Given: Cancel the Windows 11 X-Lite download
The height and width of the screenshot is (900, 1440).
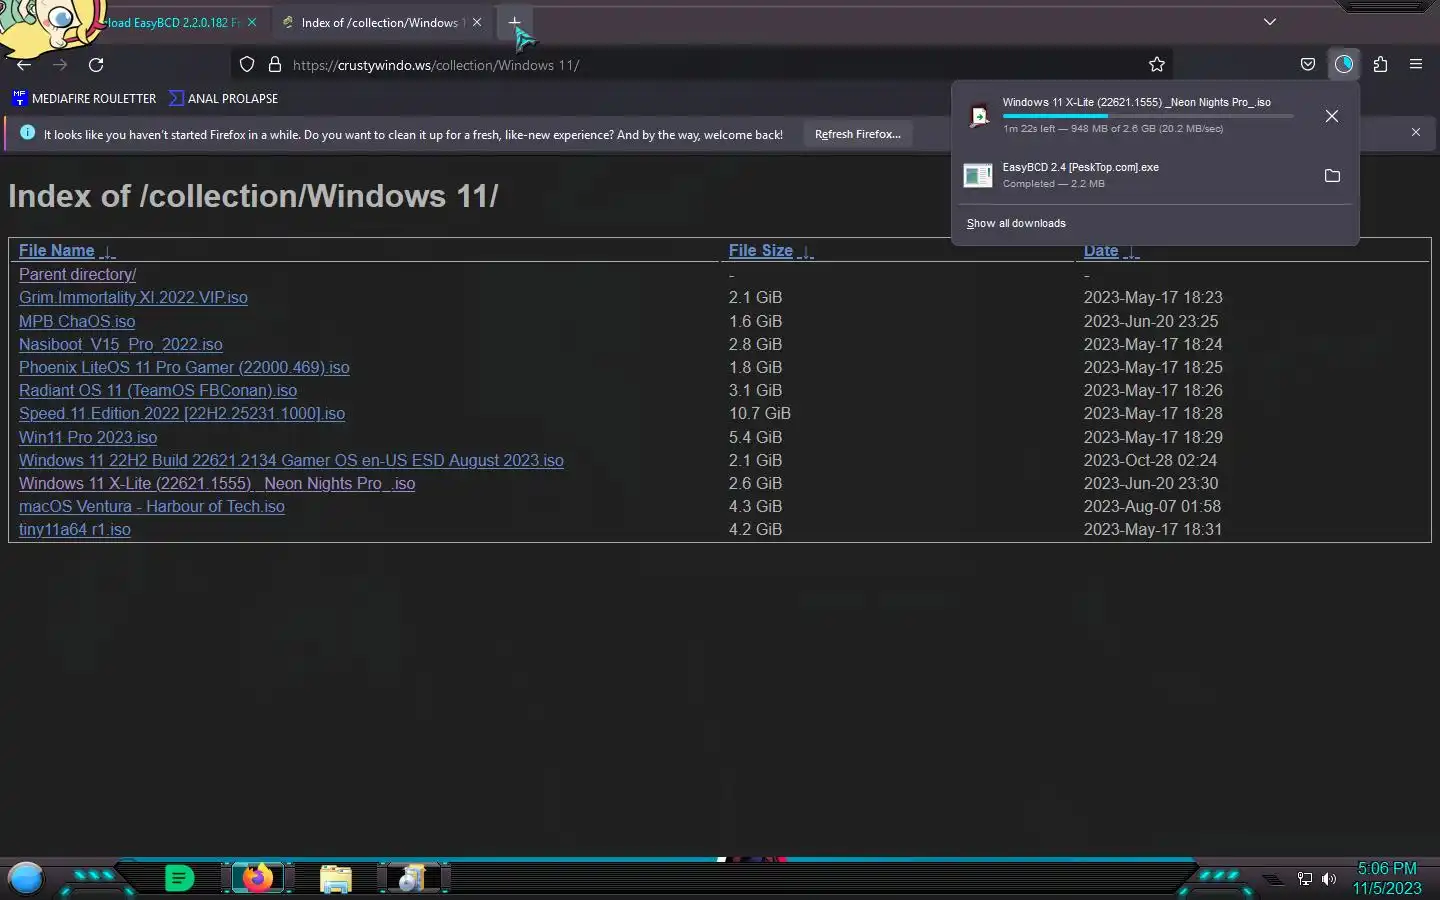Looking at the screenshot, I should click(1332, 116).
